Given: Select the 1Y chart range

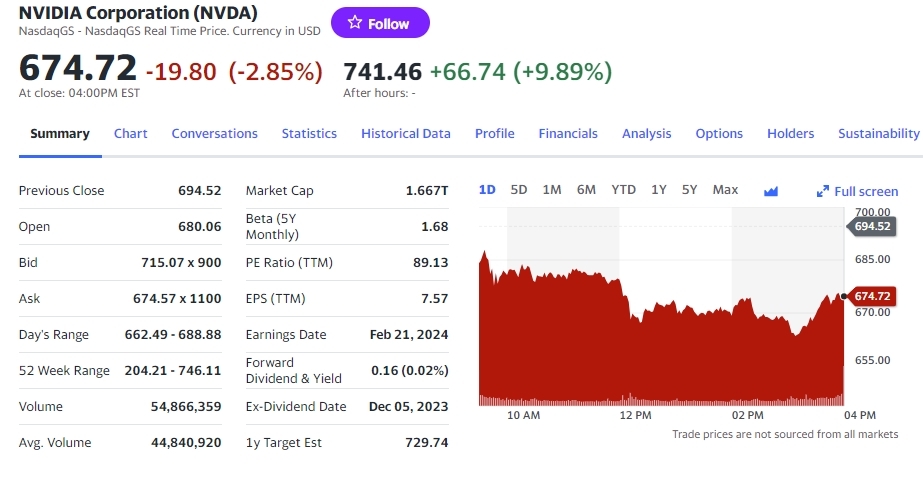Looking at the screenshot, I should click(659, 190).
